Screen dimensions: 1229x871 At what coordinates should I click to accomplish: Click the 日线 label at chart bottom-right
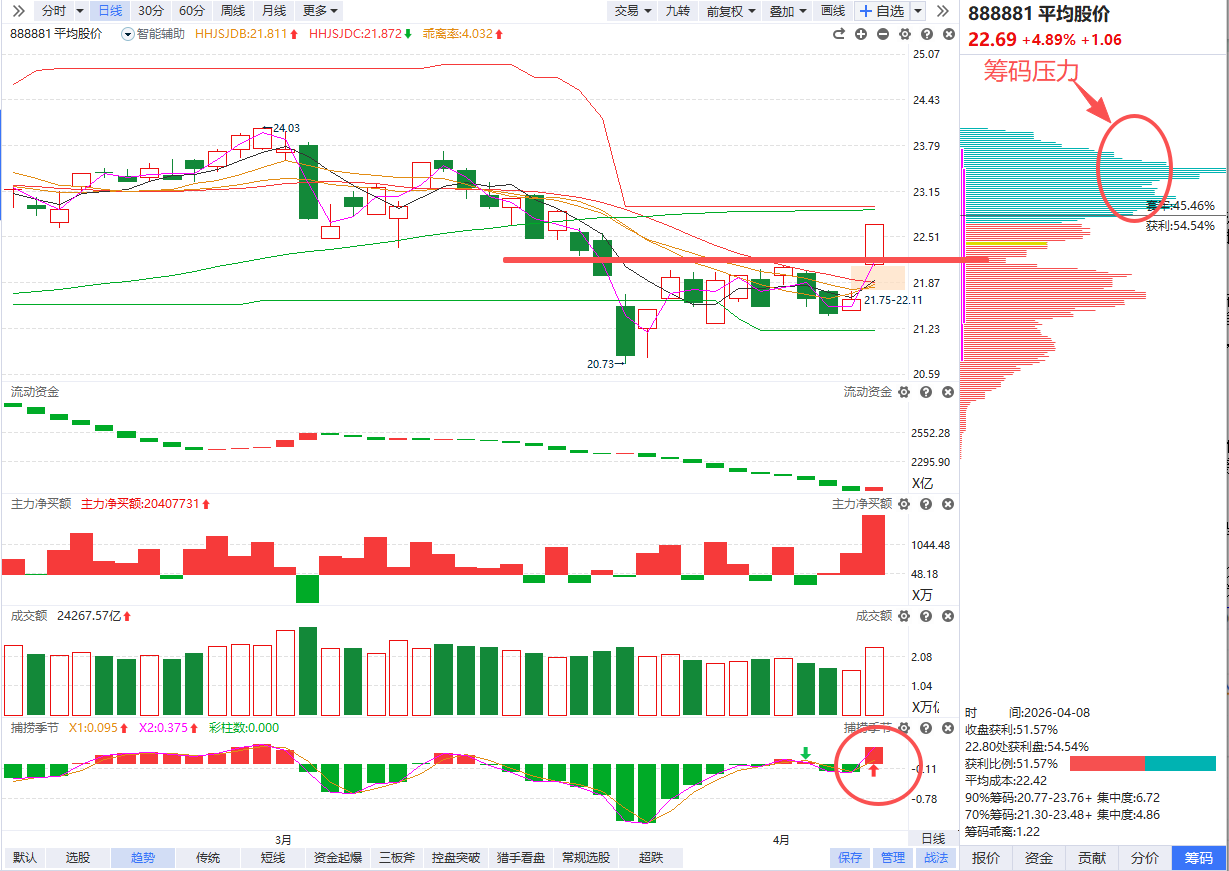point(932,838)
